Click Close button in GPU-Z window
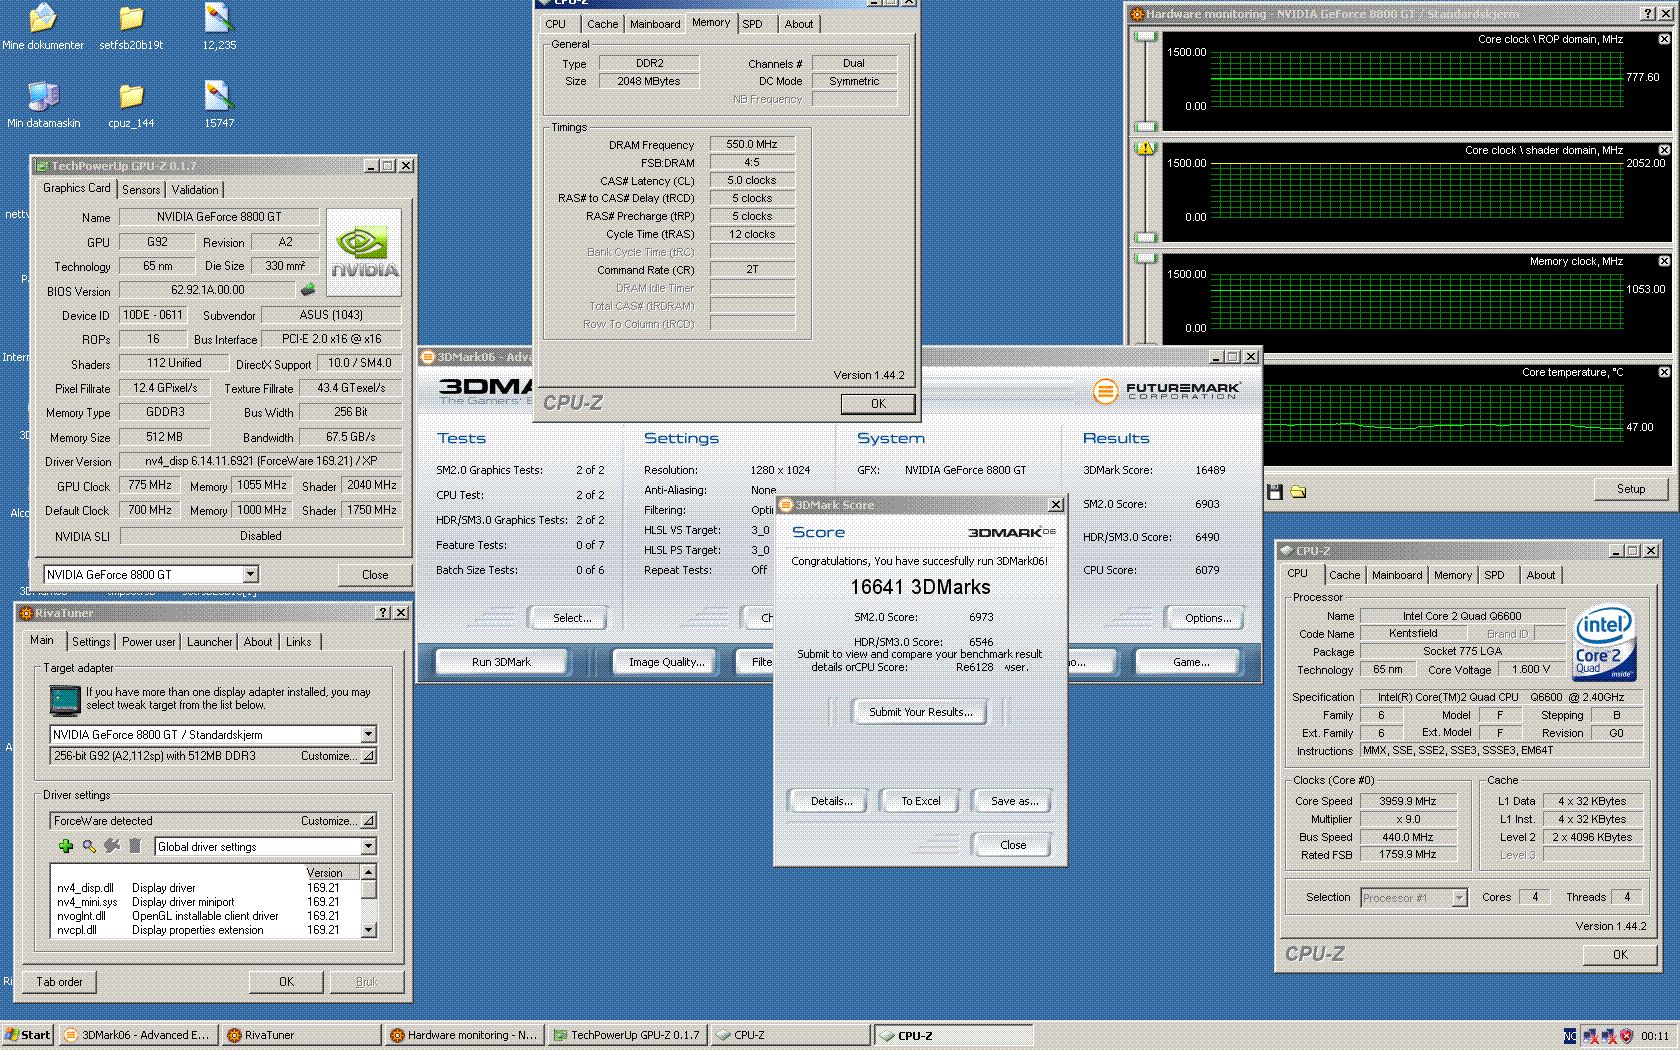The height and width of the screenshot is (1050, 1680). [x=375, y=575]
